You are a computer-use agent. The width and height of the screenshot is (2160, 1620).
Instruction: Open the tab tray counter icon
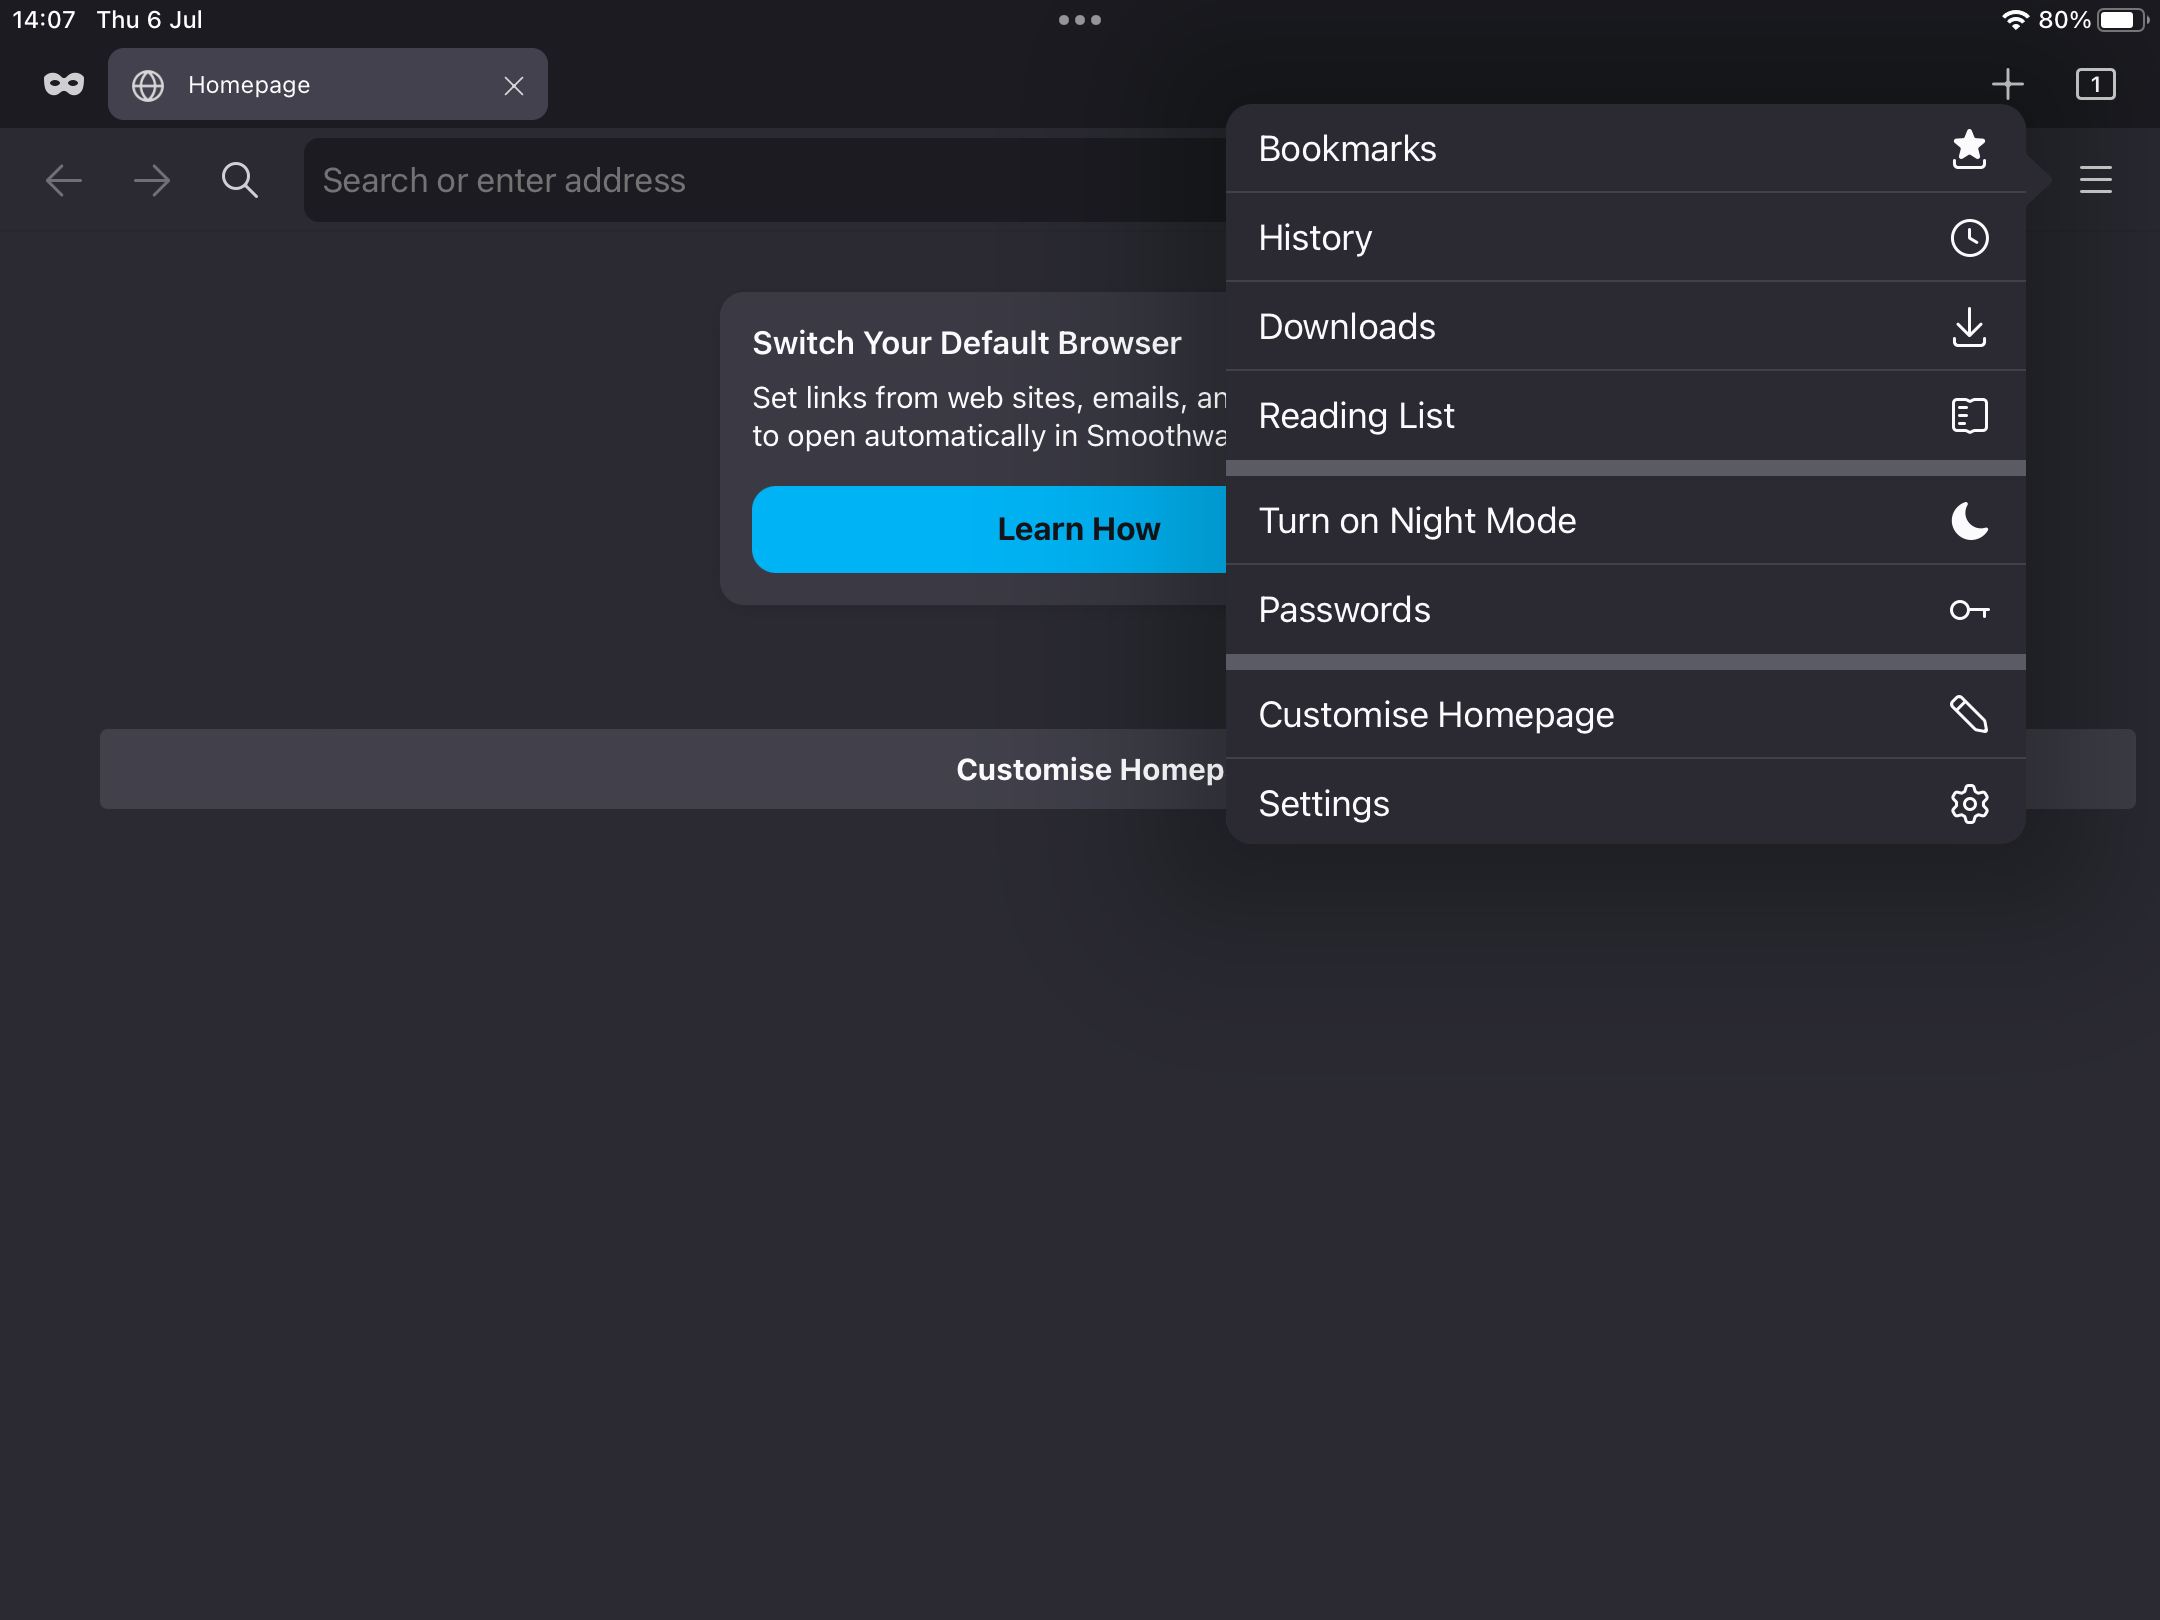pos(2095,84)
